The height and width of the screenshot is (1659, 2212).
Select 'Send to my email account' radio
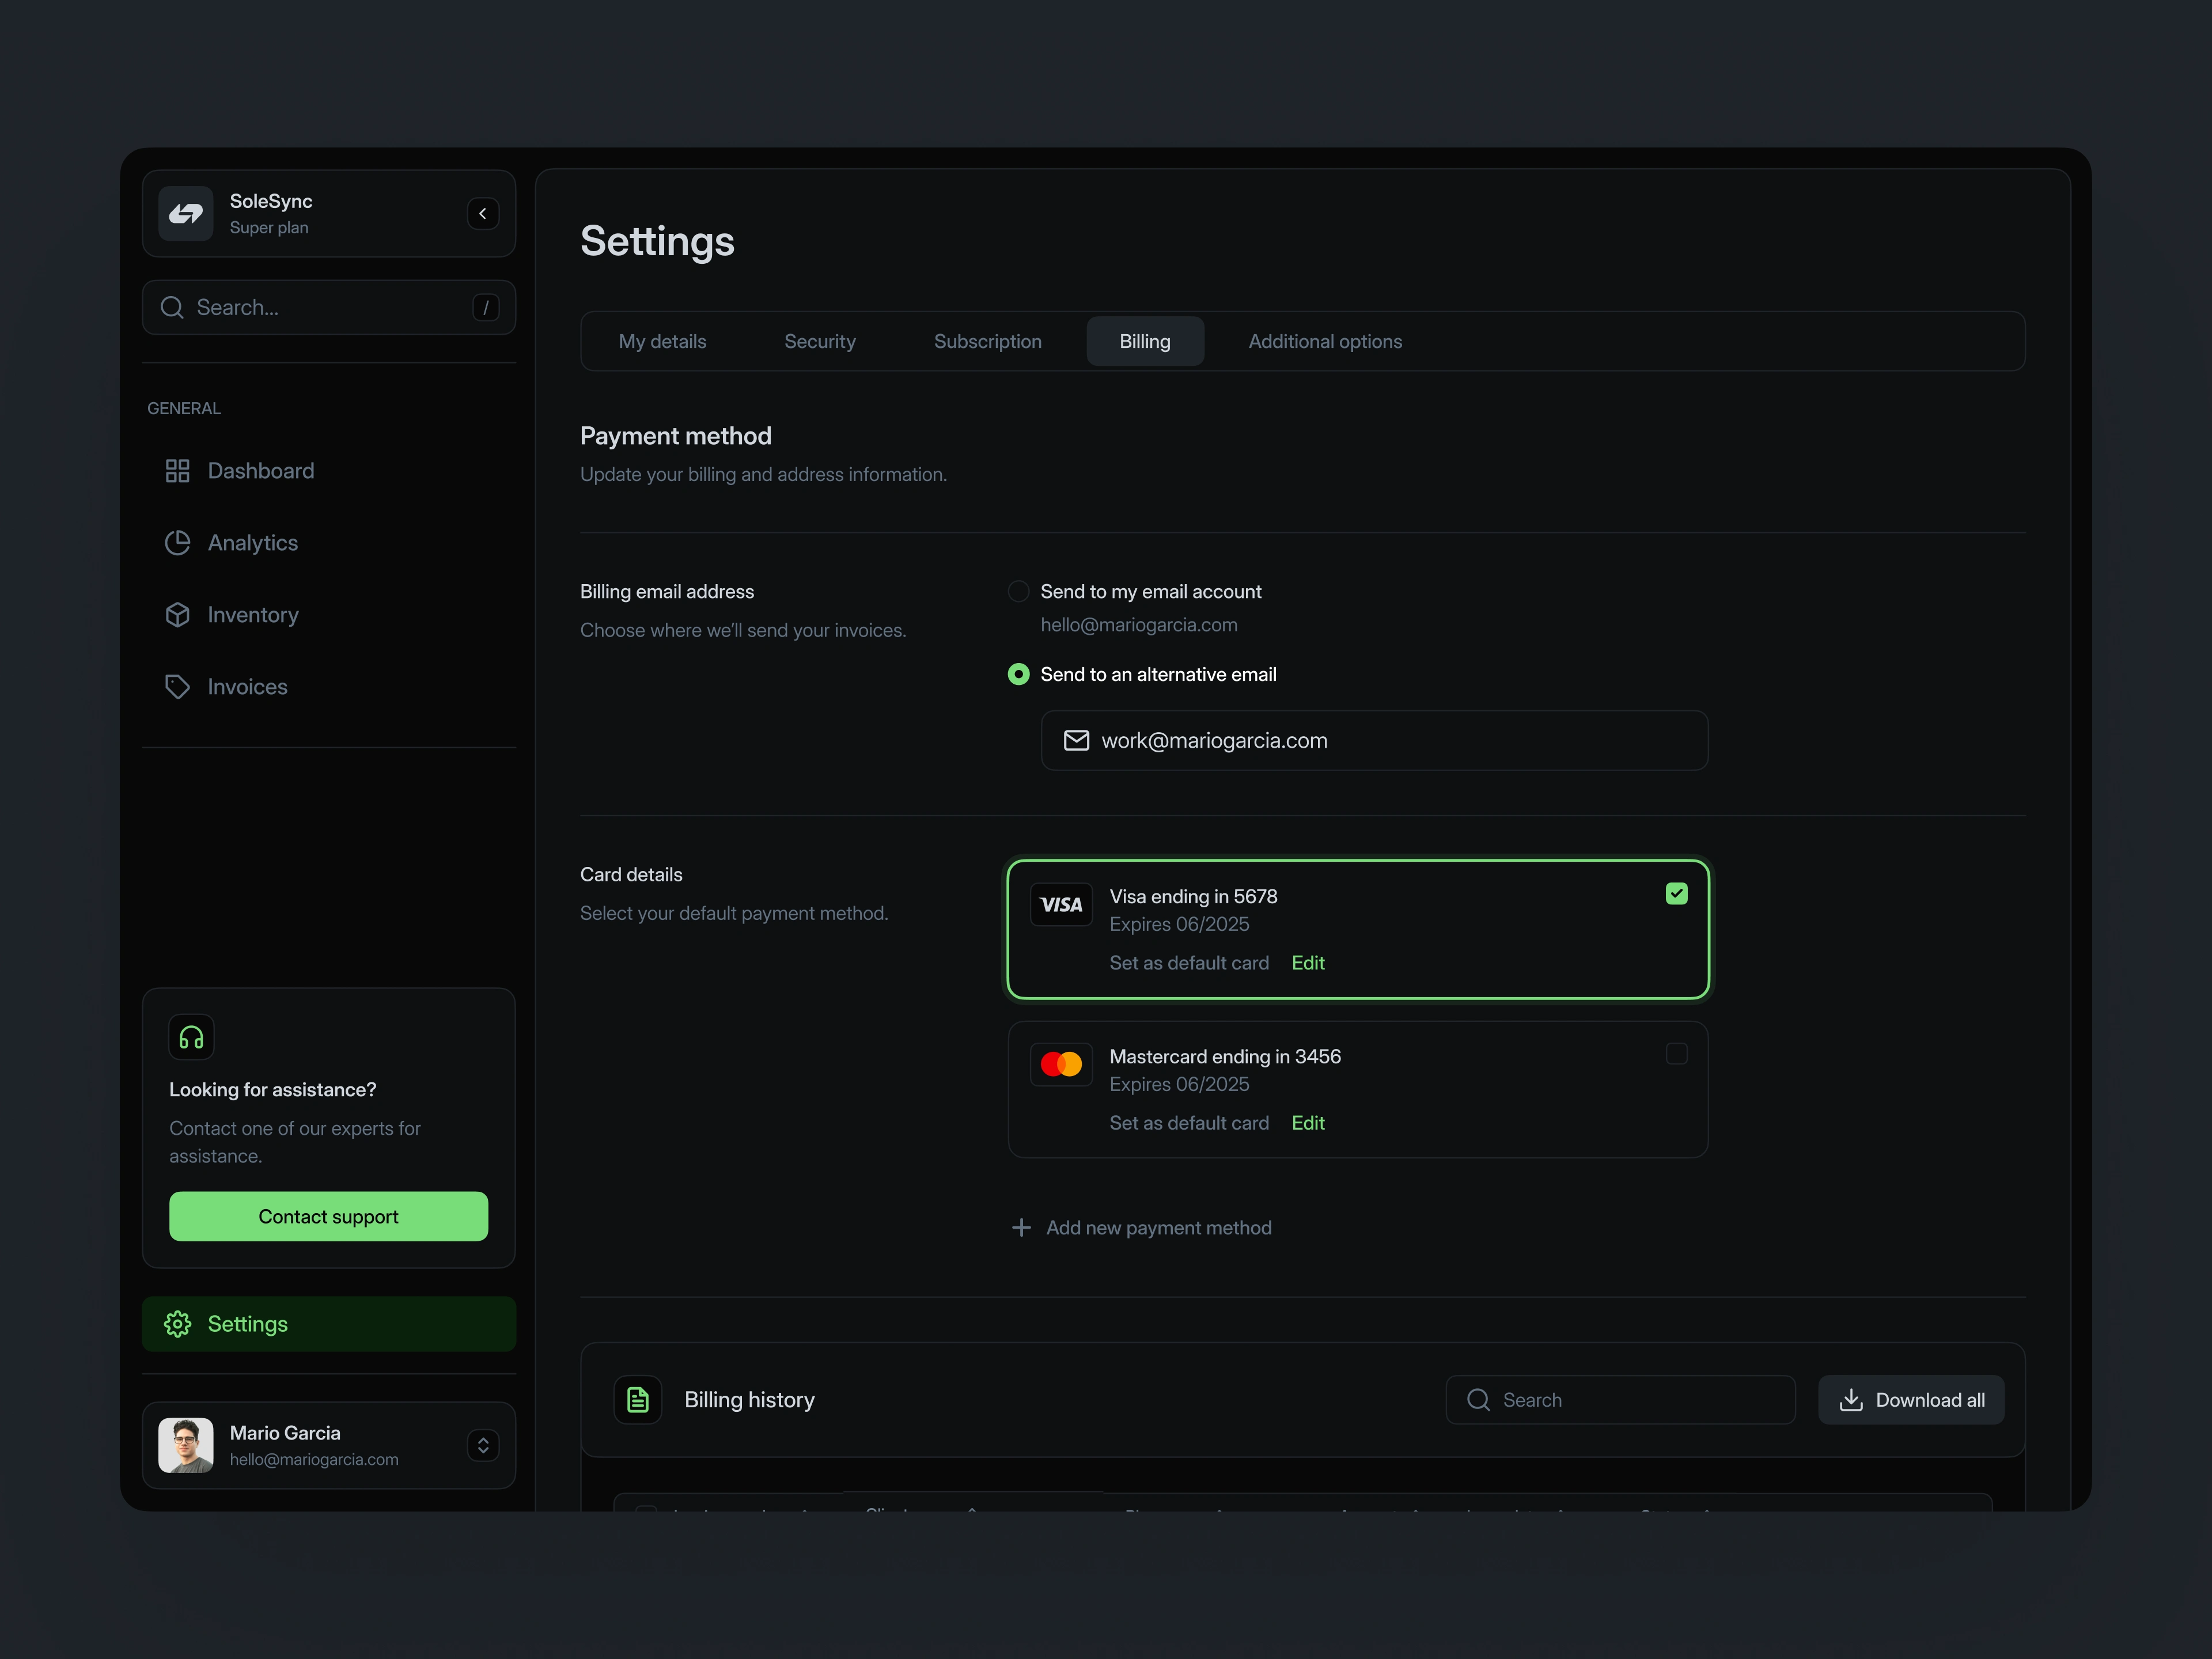coord(1018,591)
